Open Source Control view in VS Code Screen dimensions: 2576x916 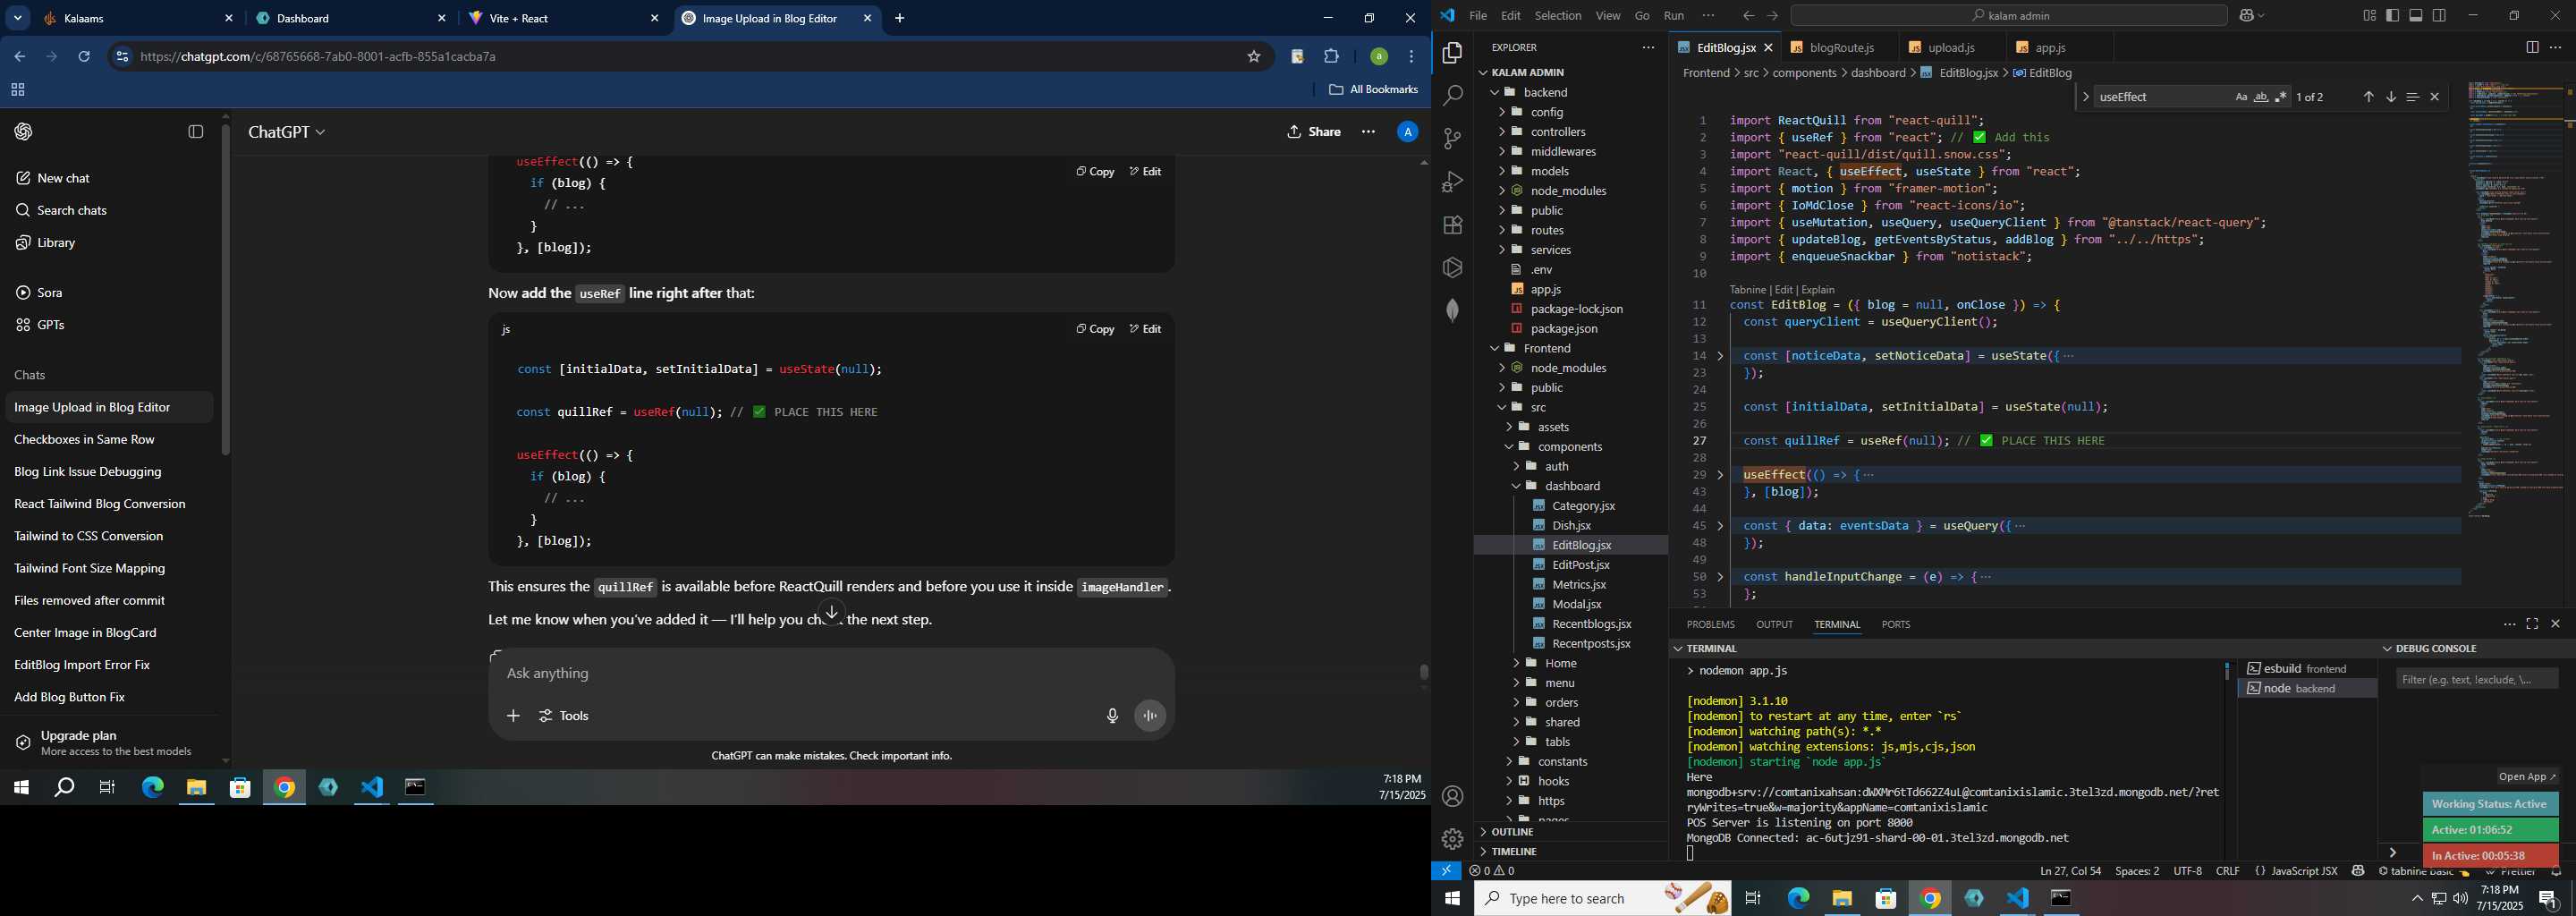point(1452,139)
